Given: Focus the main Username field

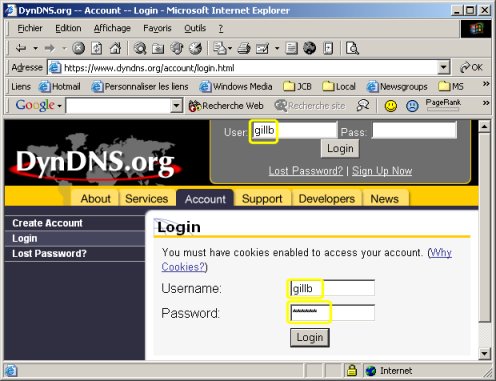Looking at the screenshot, I should coord(332,288).
